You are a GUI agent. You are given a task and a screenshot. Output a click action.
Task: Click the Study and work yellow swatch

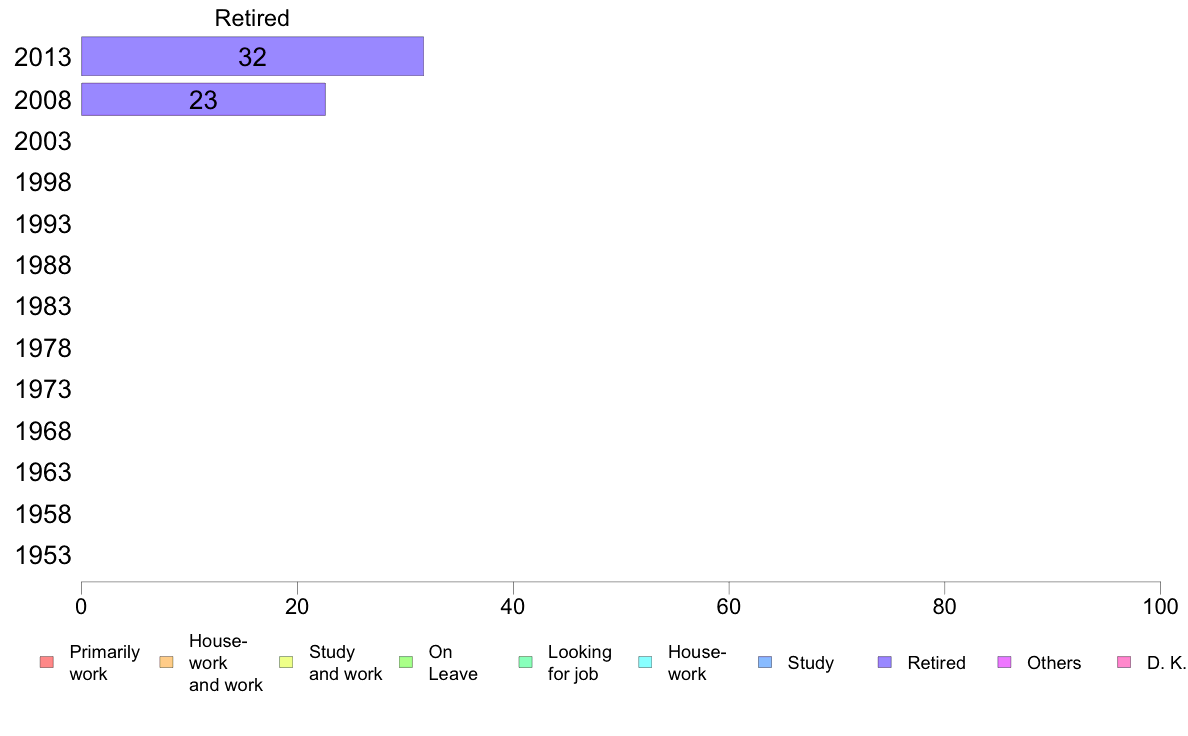point(286,662)
